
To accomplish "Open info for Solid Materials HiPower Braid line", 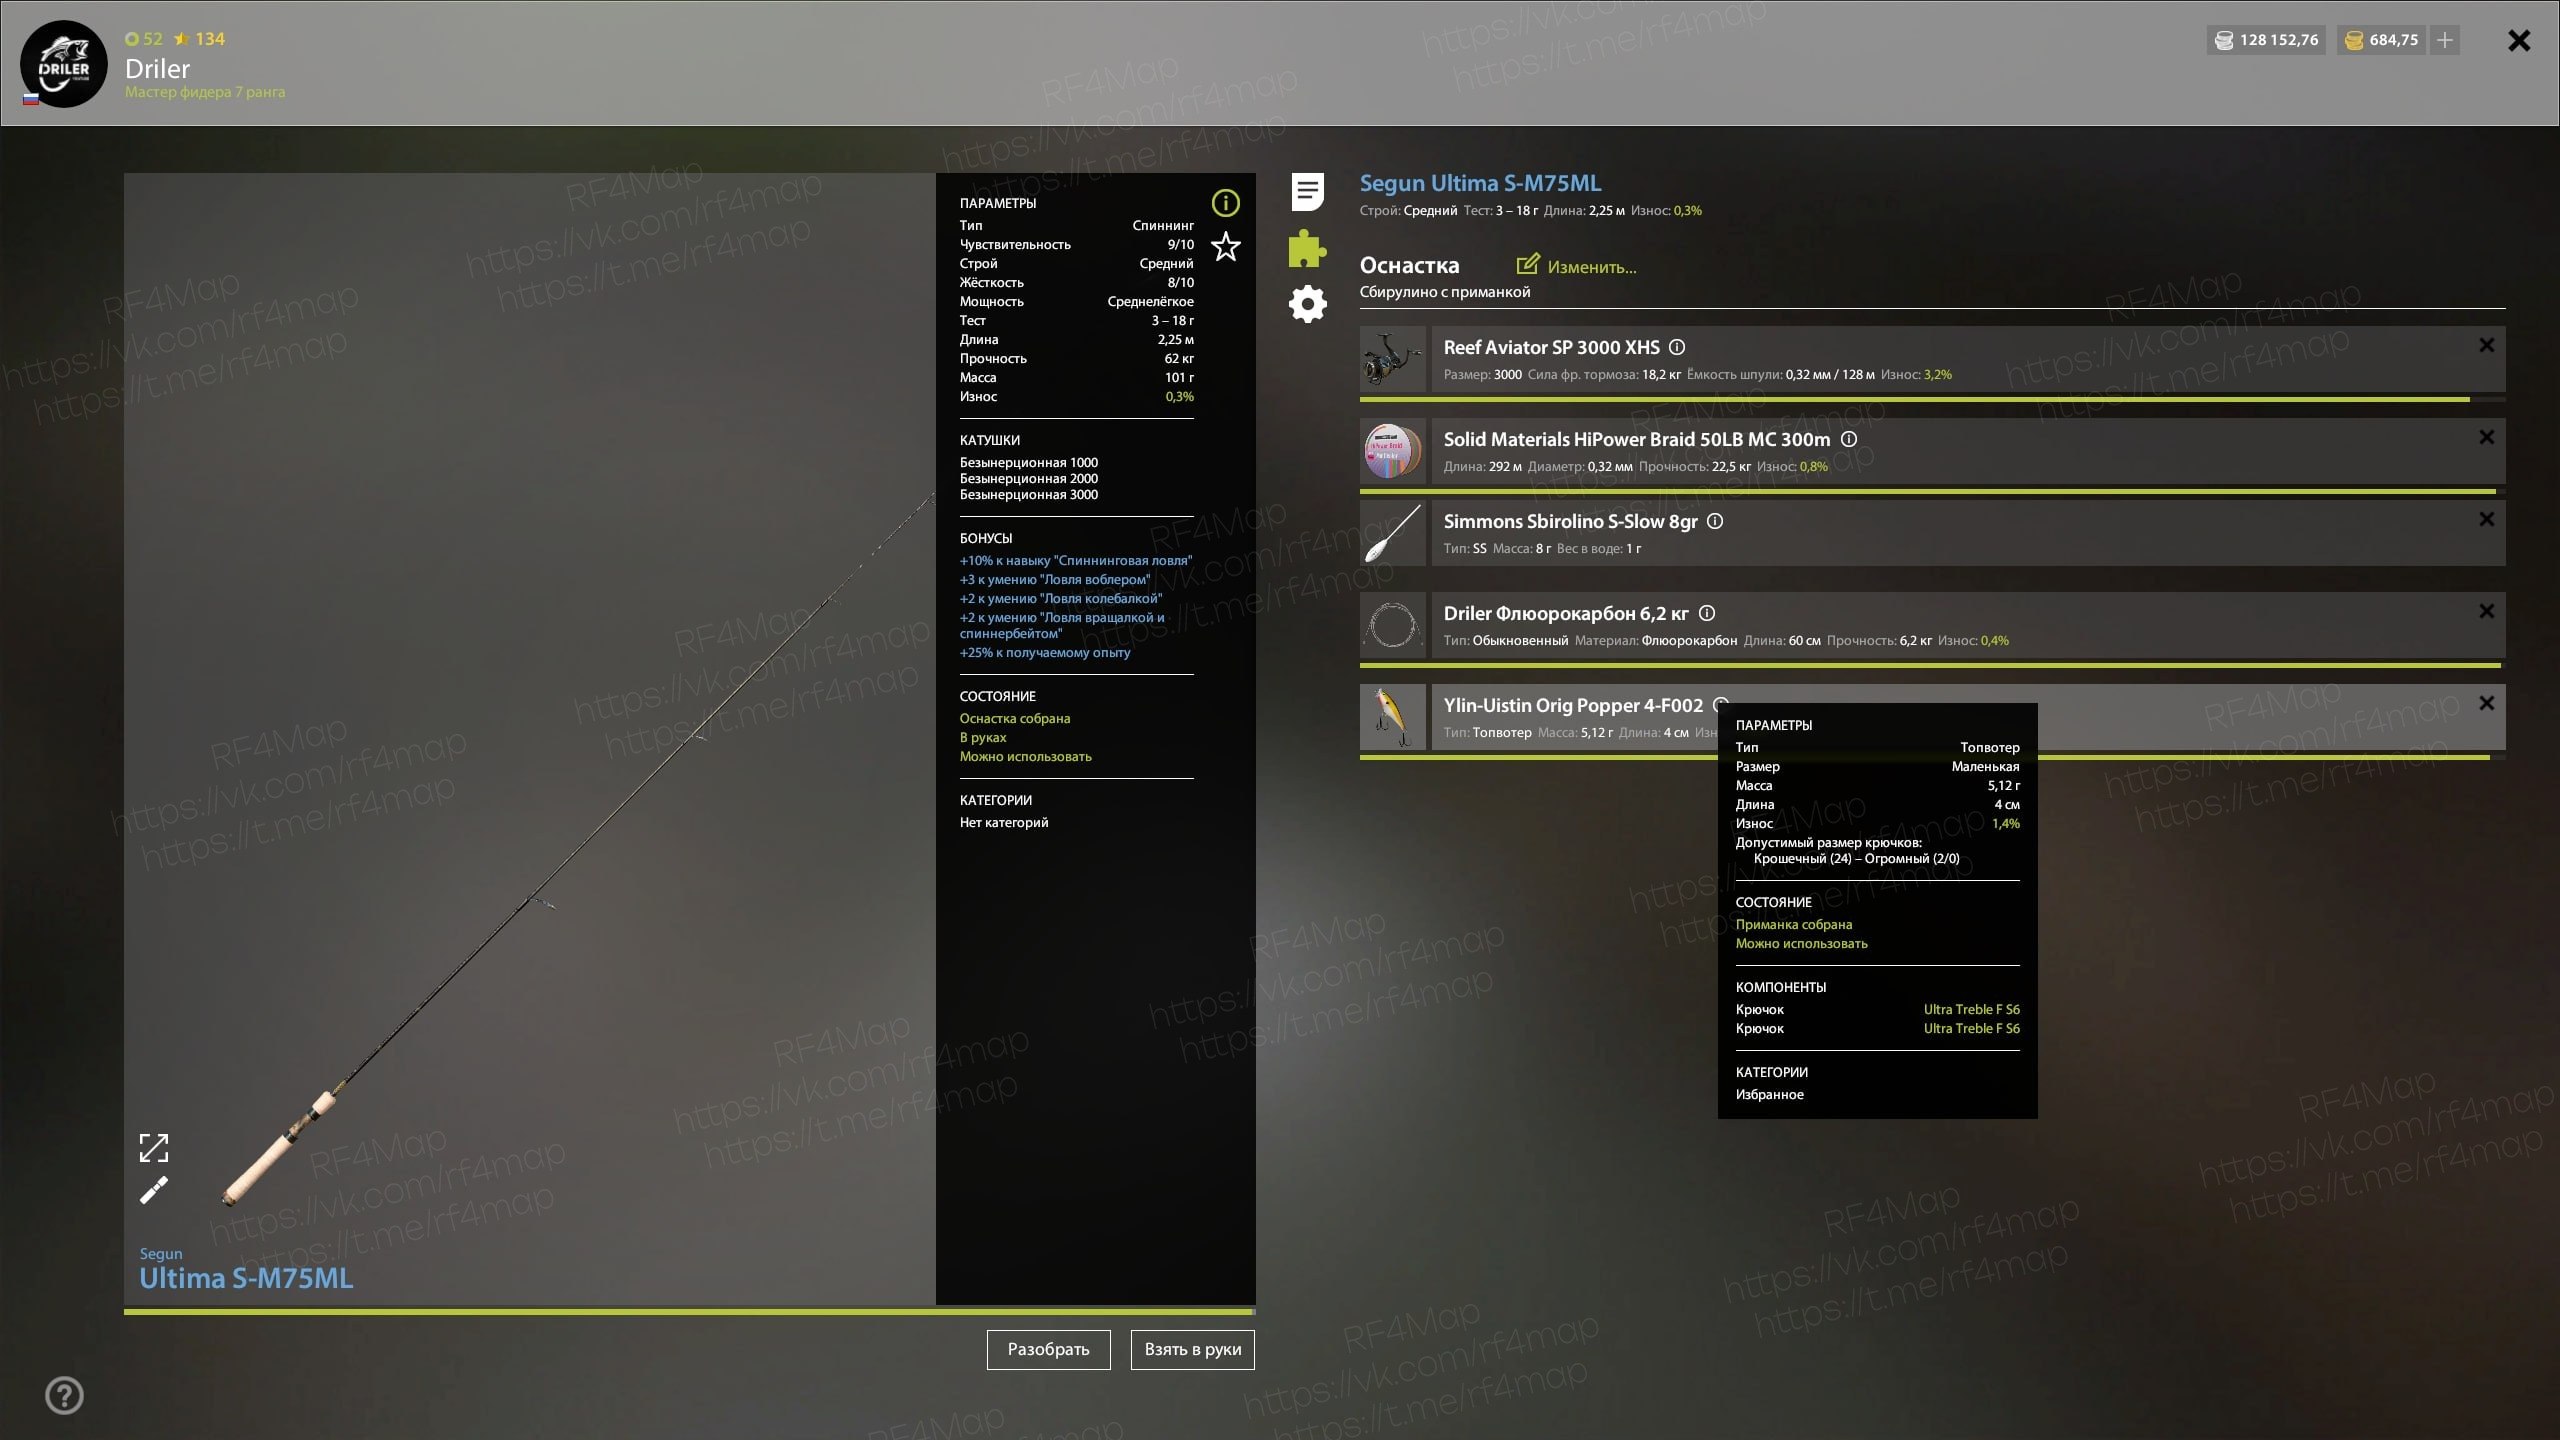I will (1849, 439).
